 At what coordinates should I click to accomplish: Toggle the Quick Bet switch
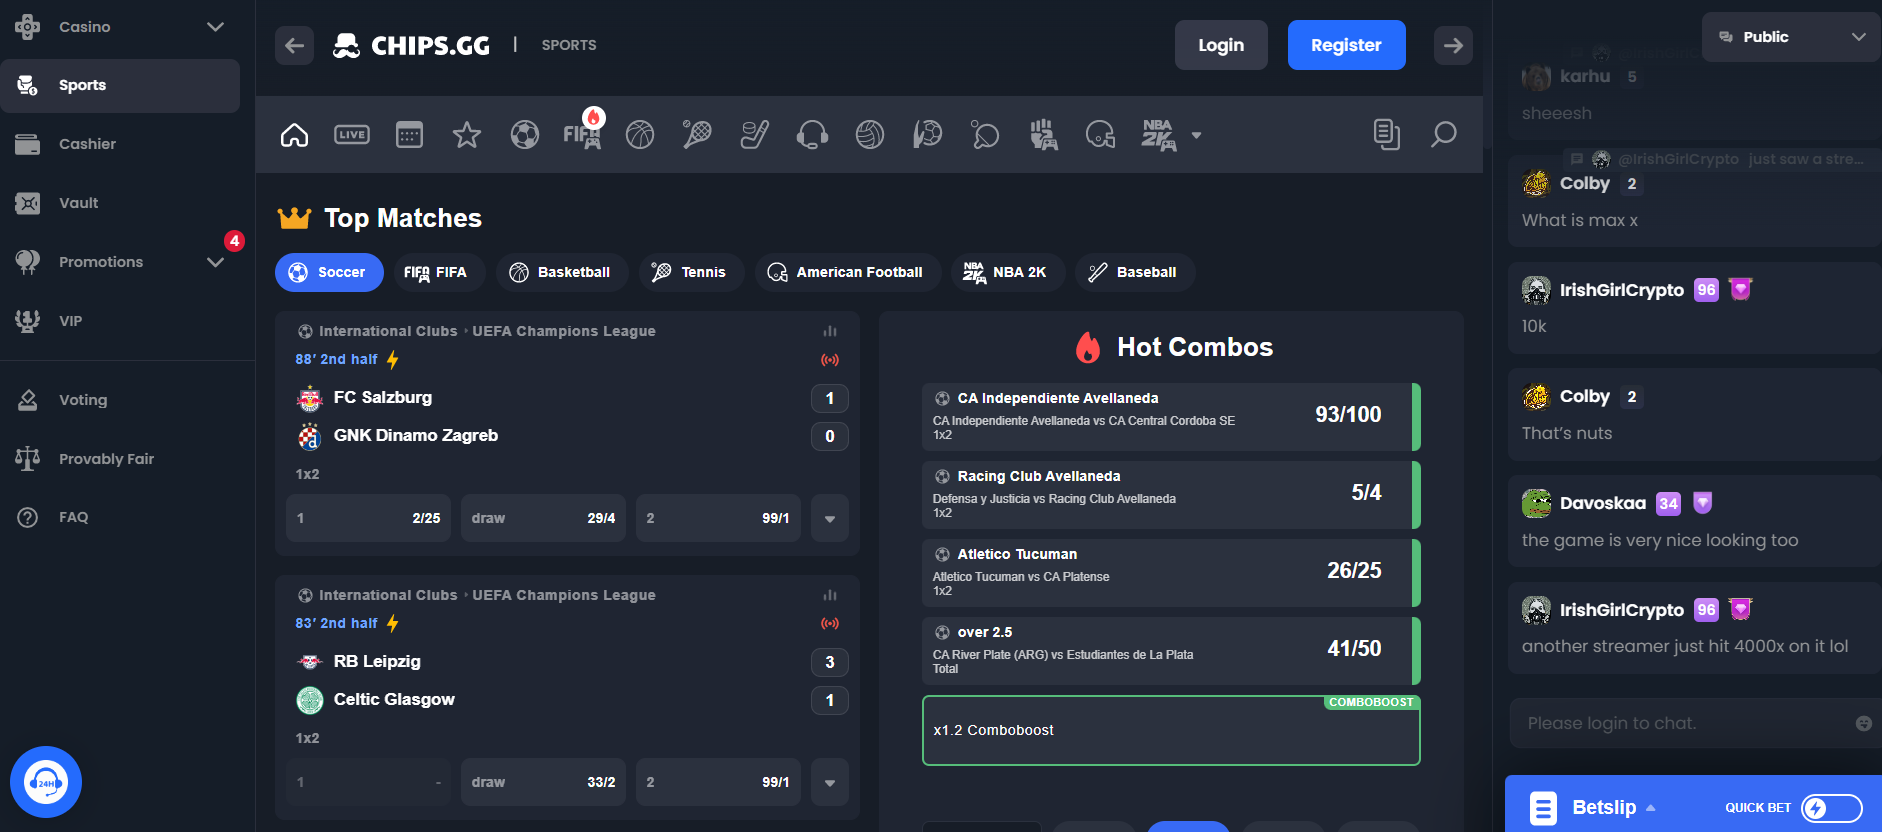pos(1832,808)
